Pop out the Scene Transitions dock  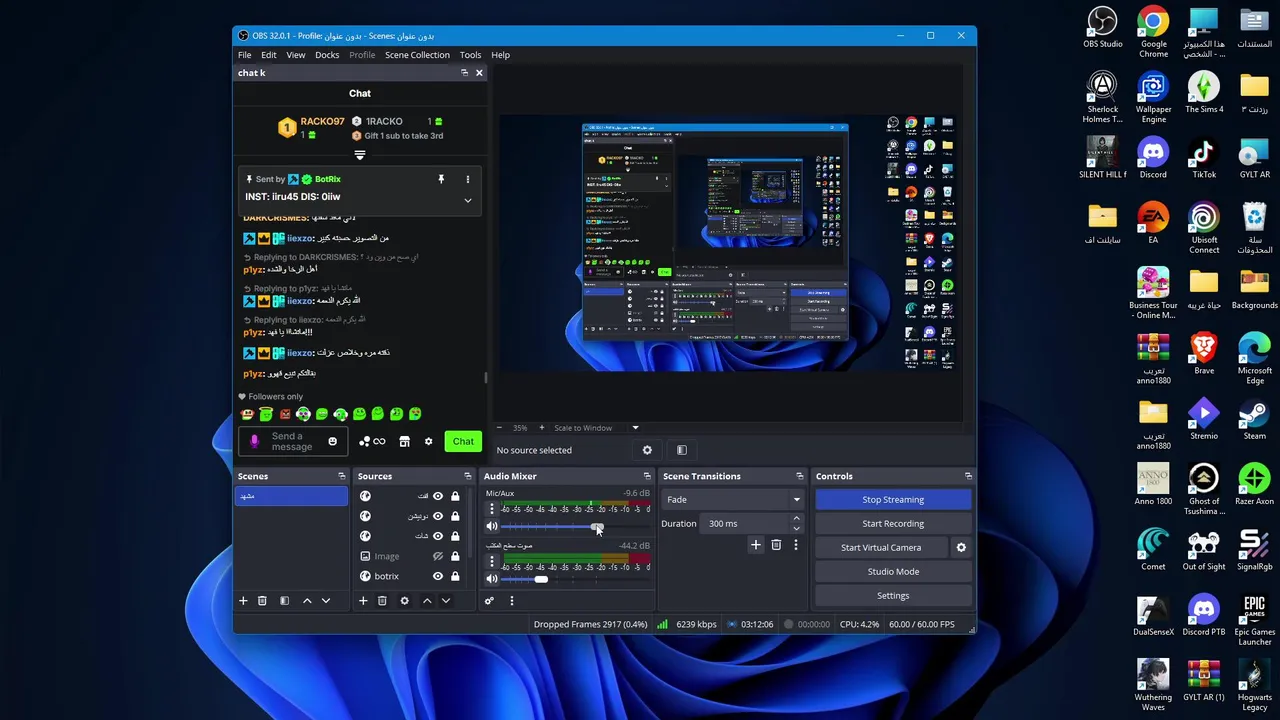click(799, 476)
